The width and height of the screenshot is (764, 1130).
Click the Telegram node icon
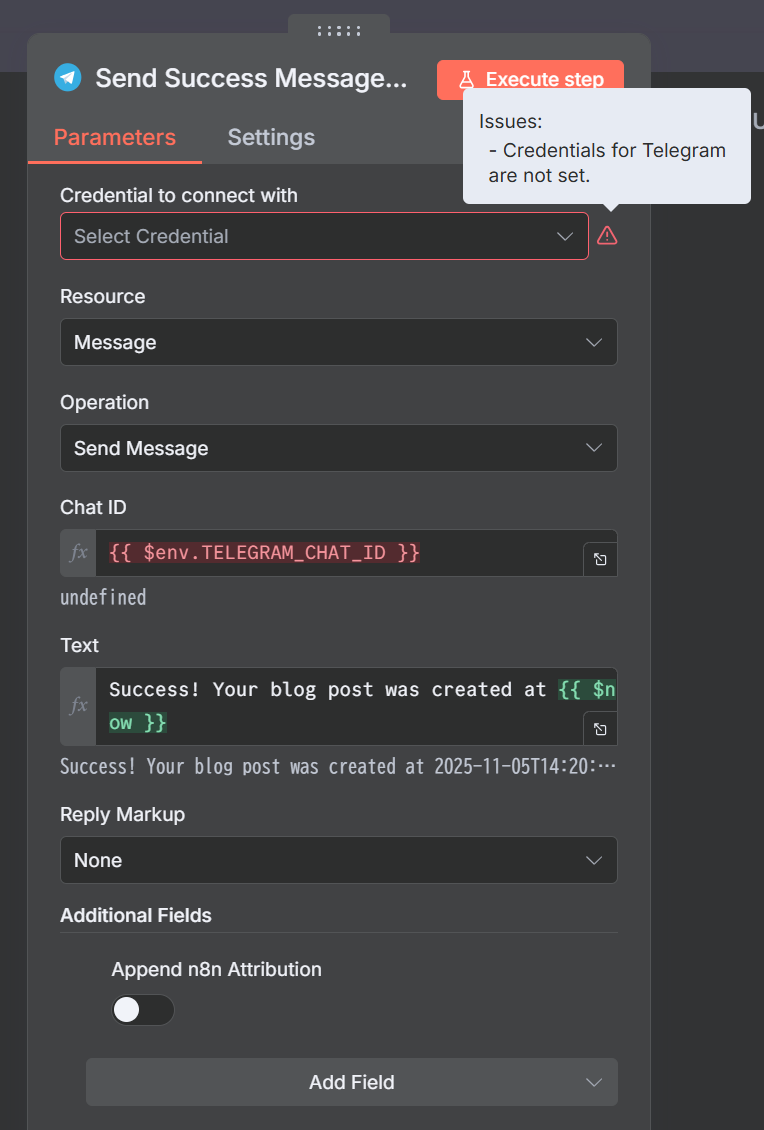pos(68,78)
